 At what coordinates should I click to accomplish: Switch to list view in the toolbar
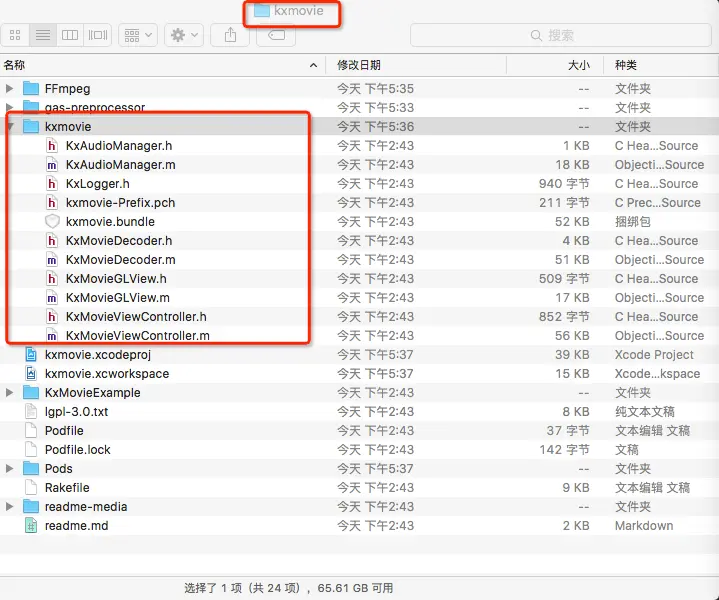(43, 35)
